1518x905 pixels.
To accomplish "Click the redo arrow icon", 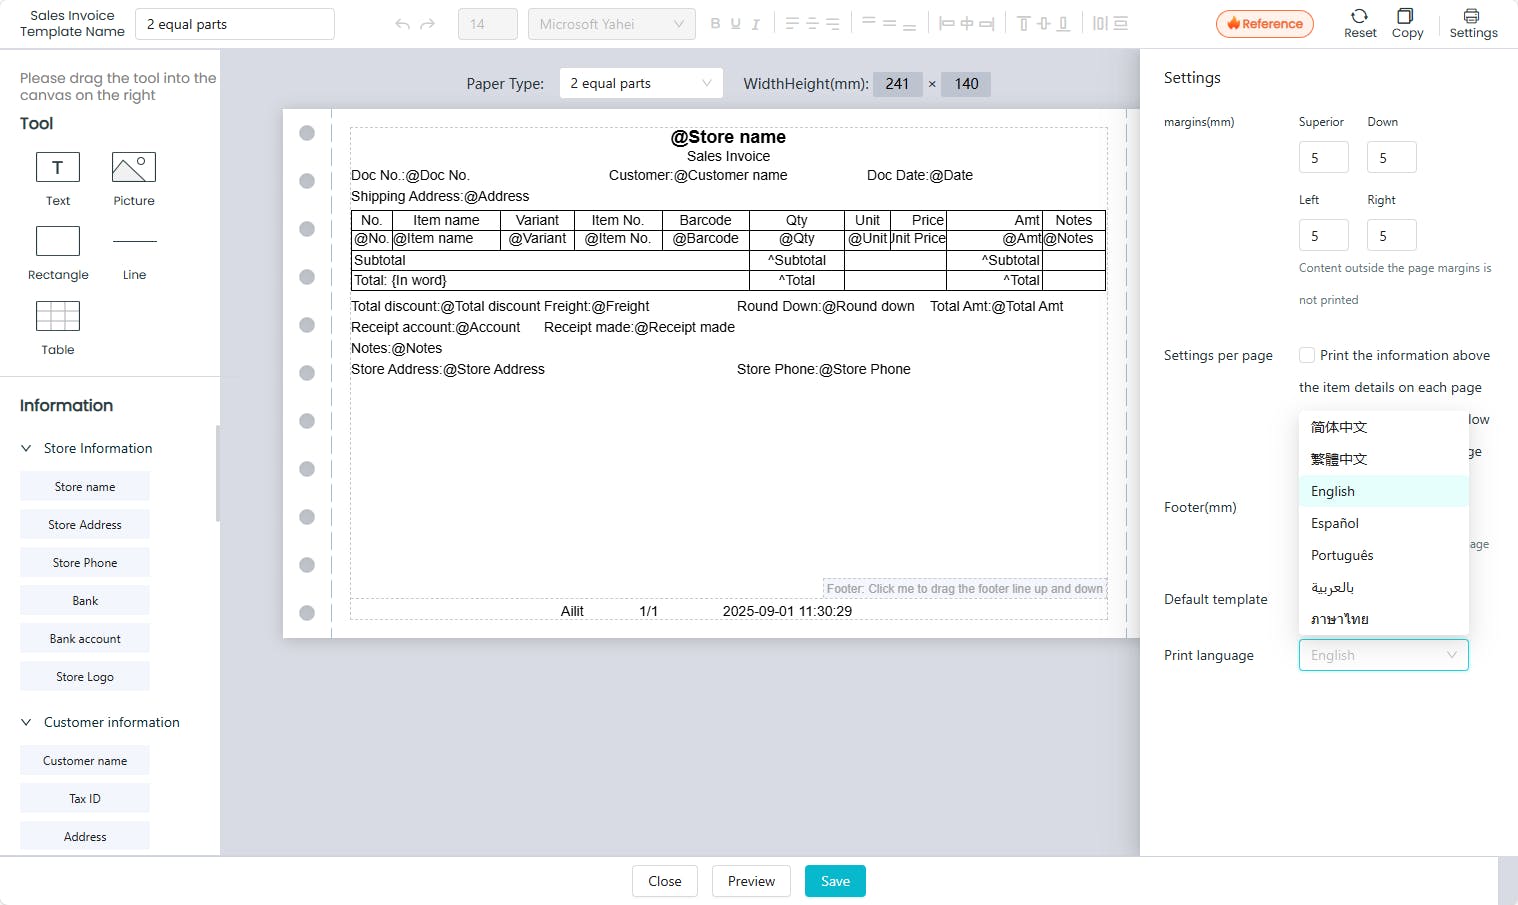I will 428,24.
